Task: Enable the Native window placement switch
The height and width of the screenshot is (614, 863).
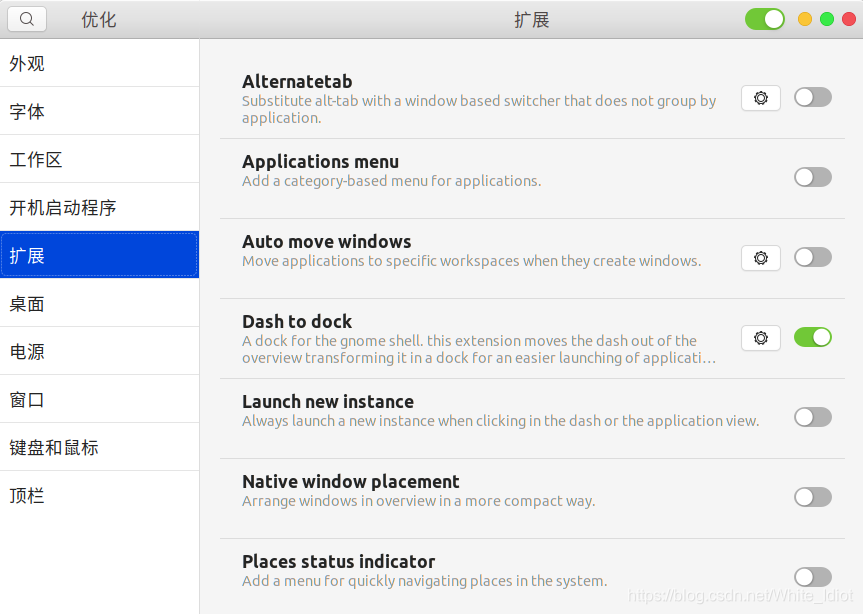Action: click(x=812, y=497)
